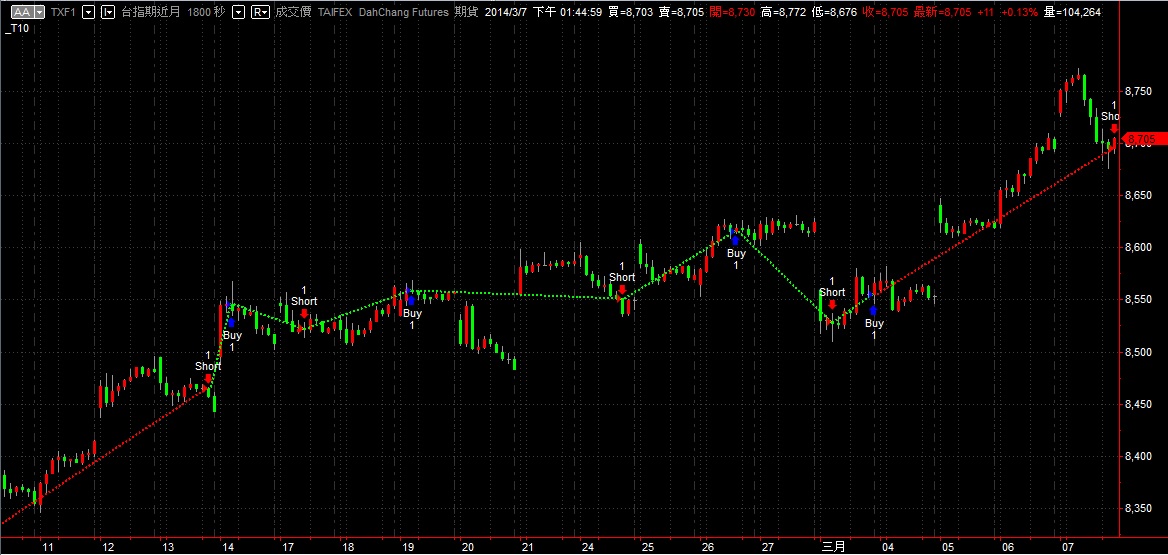Click the DahChang Futures label
This screenshot has height=555, width=1168.
click(x=403, y=13)
